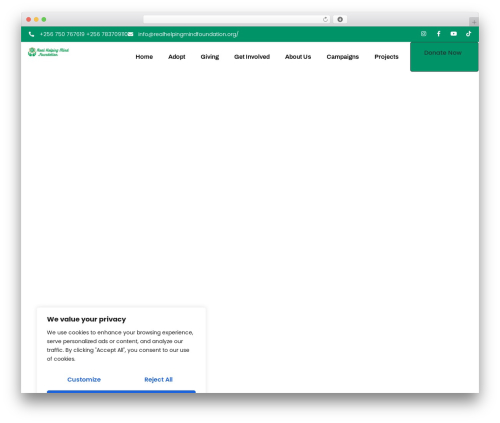Open the Adopt menu item
500x423 pixels.
[x=177, y=57]
